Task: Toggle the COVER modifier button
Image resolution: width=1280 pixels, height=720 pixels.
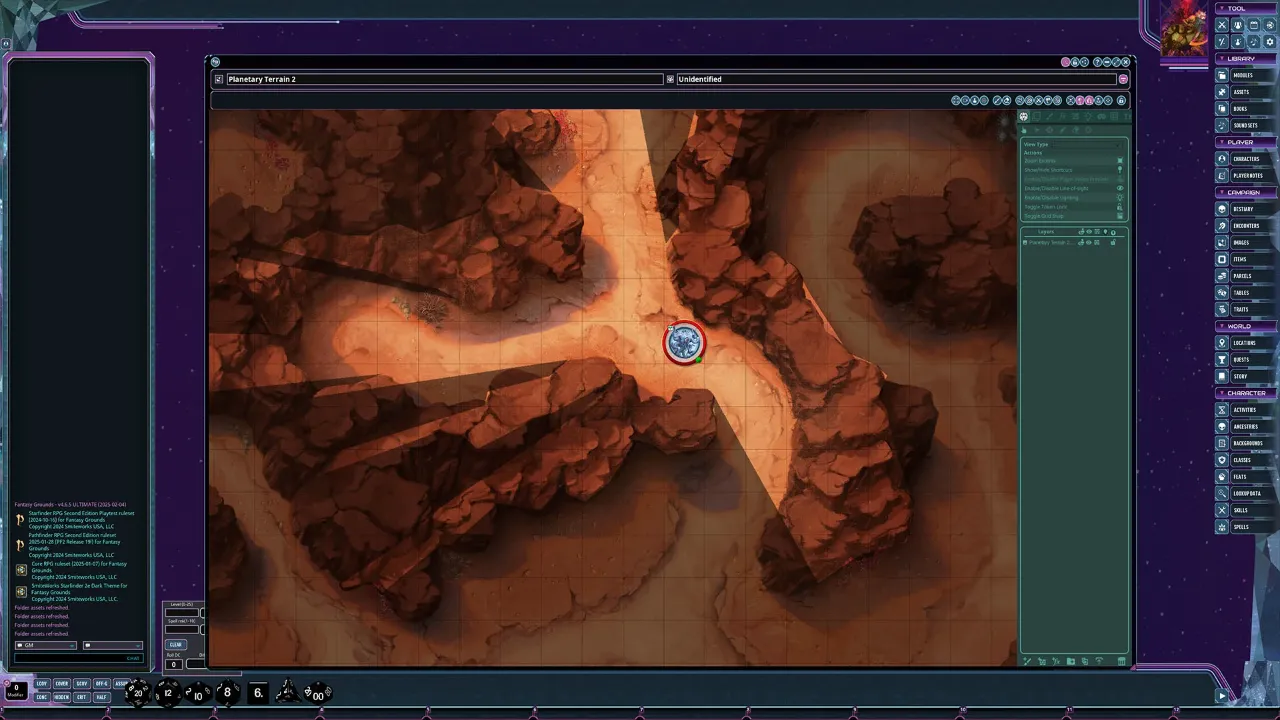Action: click(x=62, y=684)
